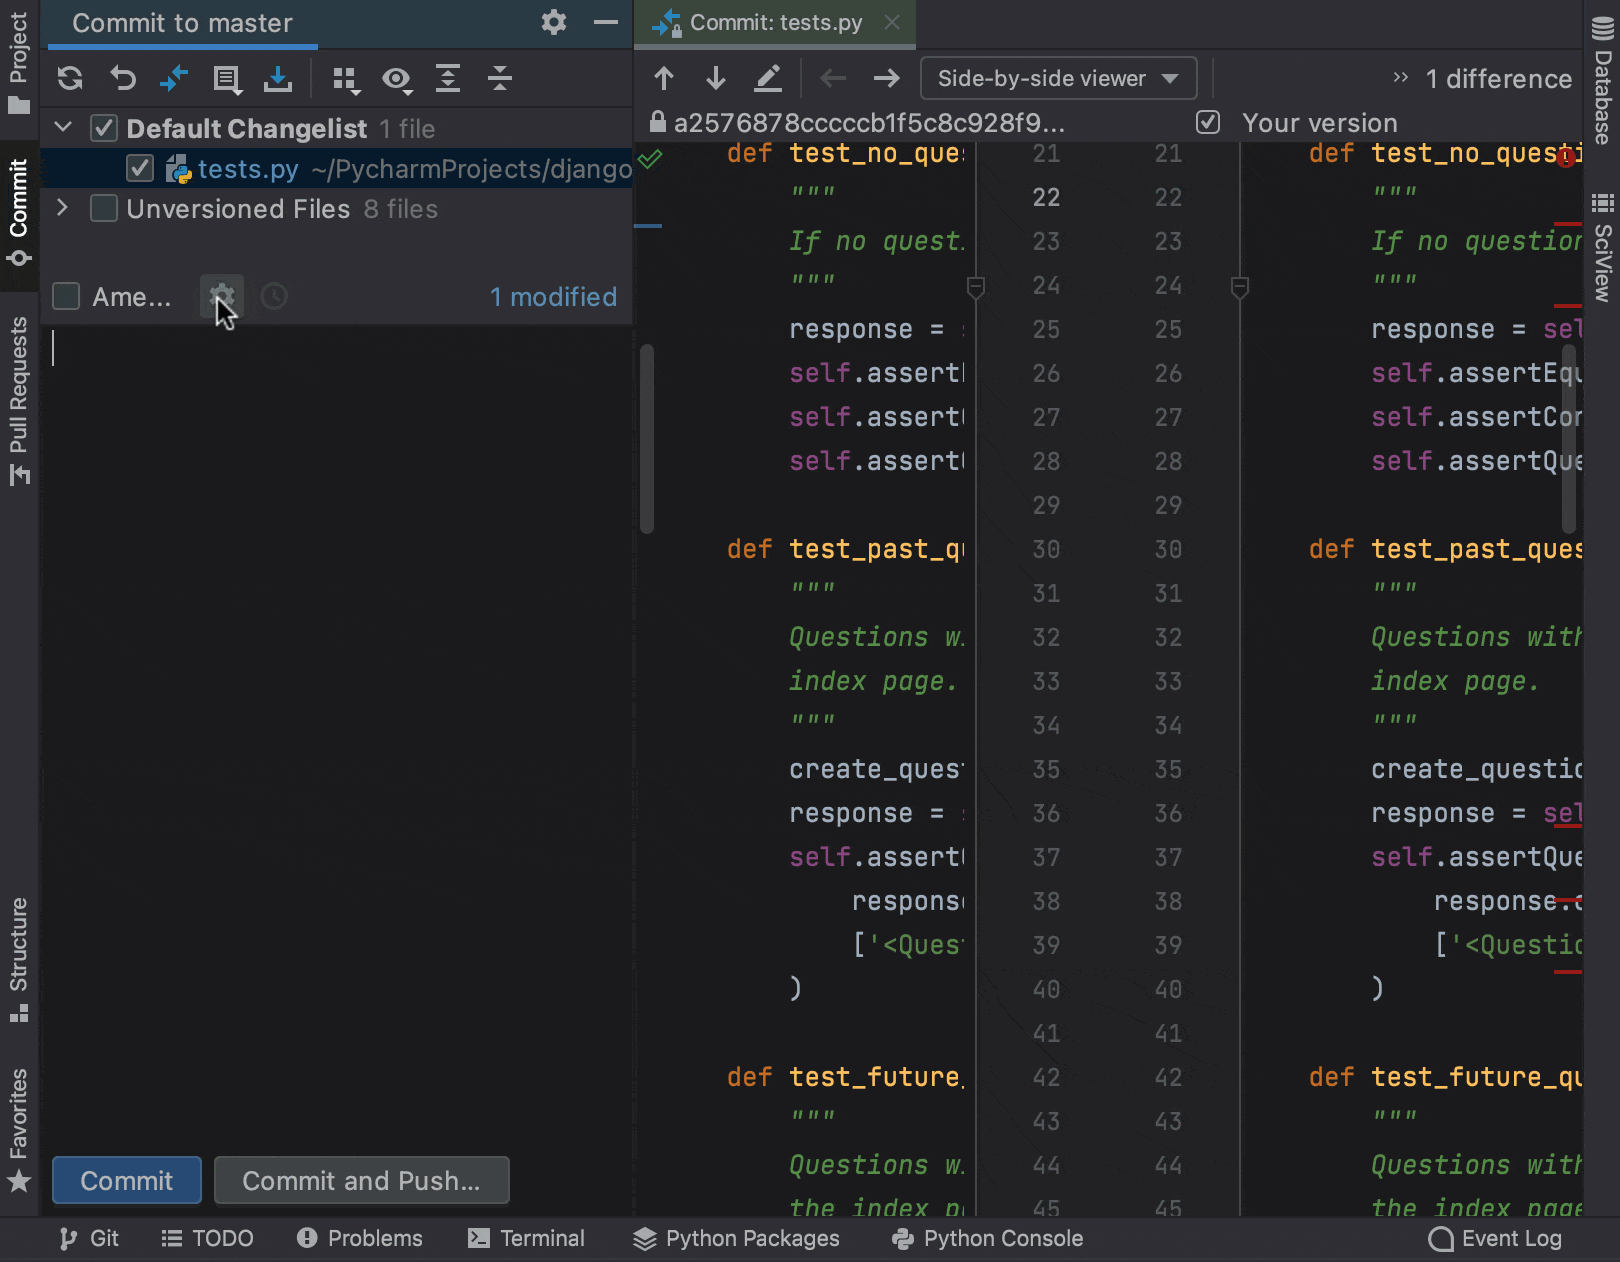The image size is (1620, 1262).
Task: Click the pencil edit source icon
Action: (767, 79)
